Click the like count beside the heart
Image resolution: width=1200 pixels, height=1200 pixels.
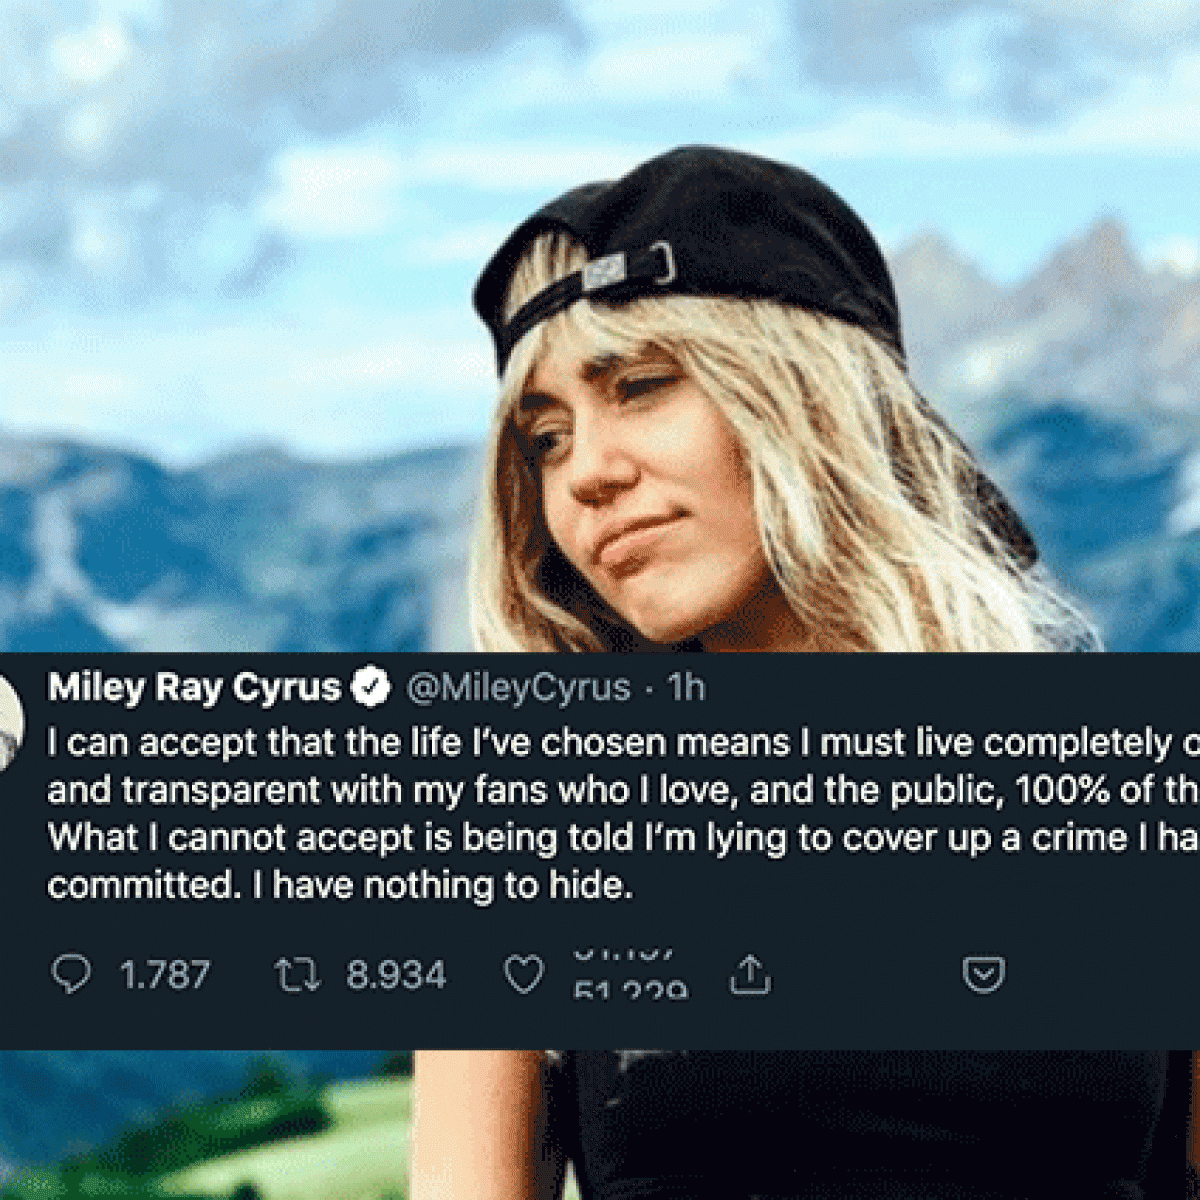pyautogui.click(x=630, y=975)
